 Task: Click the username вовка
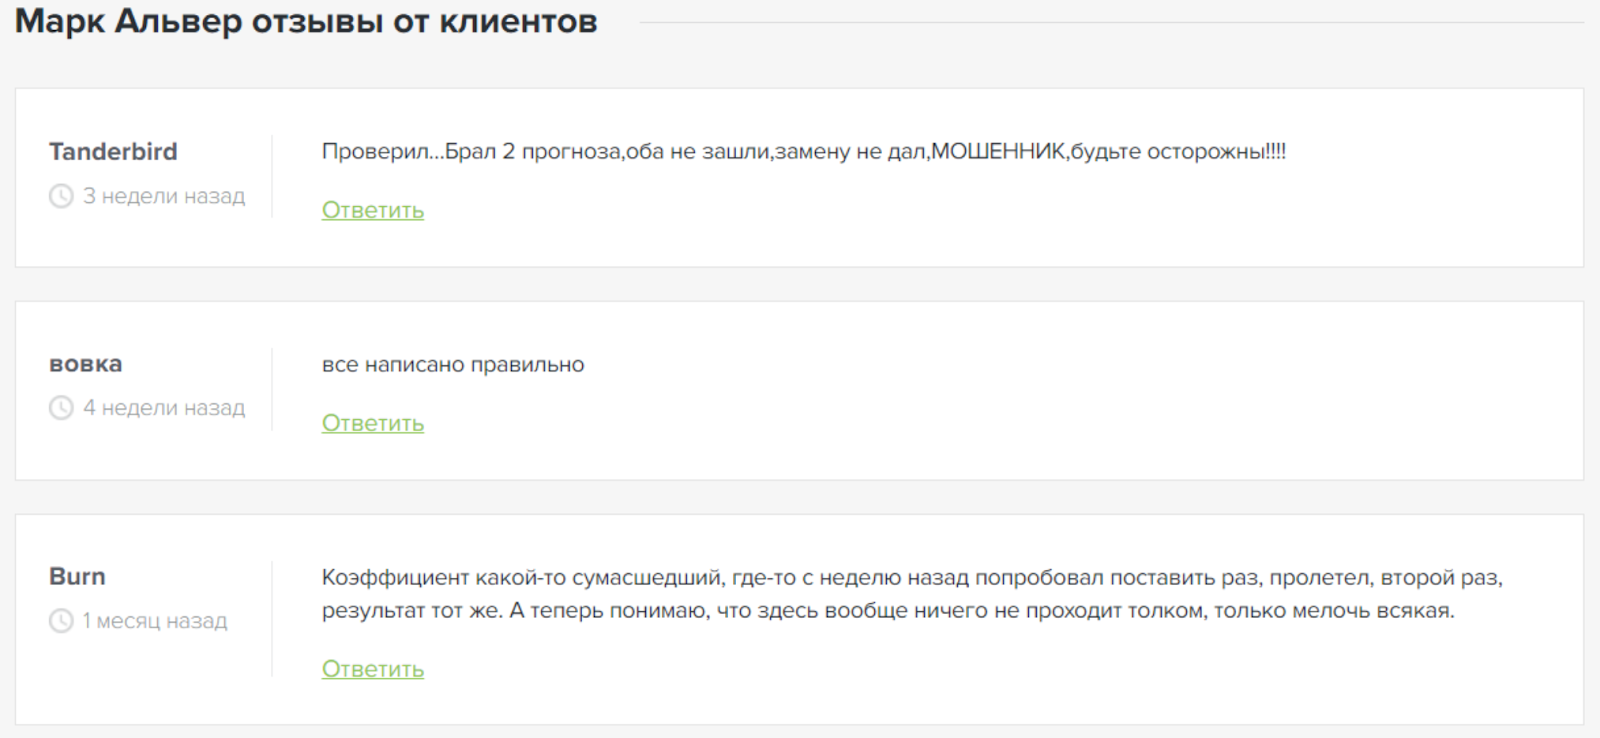[86, 364]
